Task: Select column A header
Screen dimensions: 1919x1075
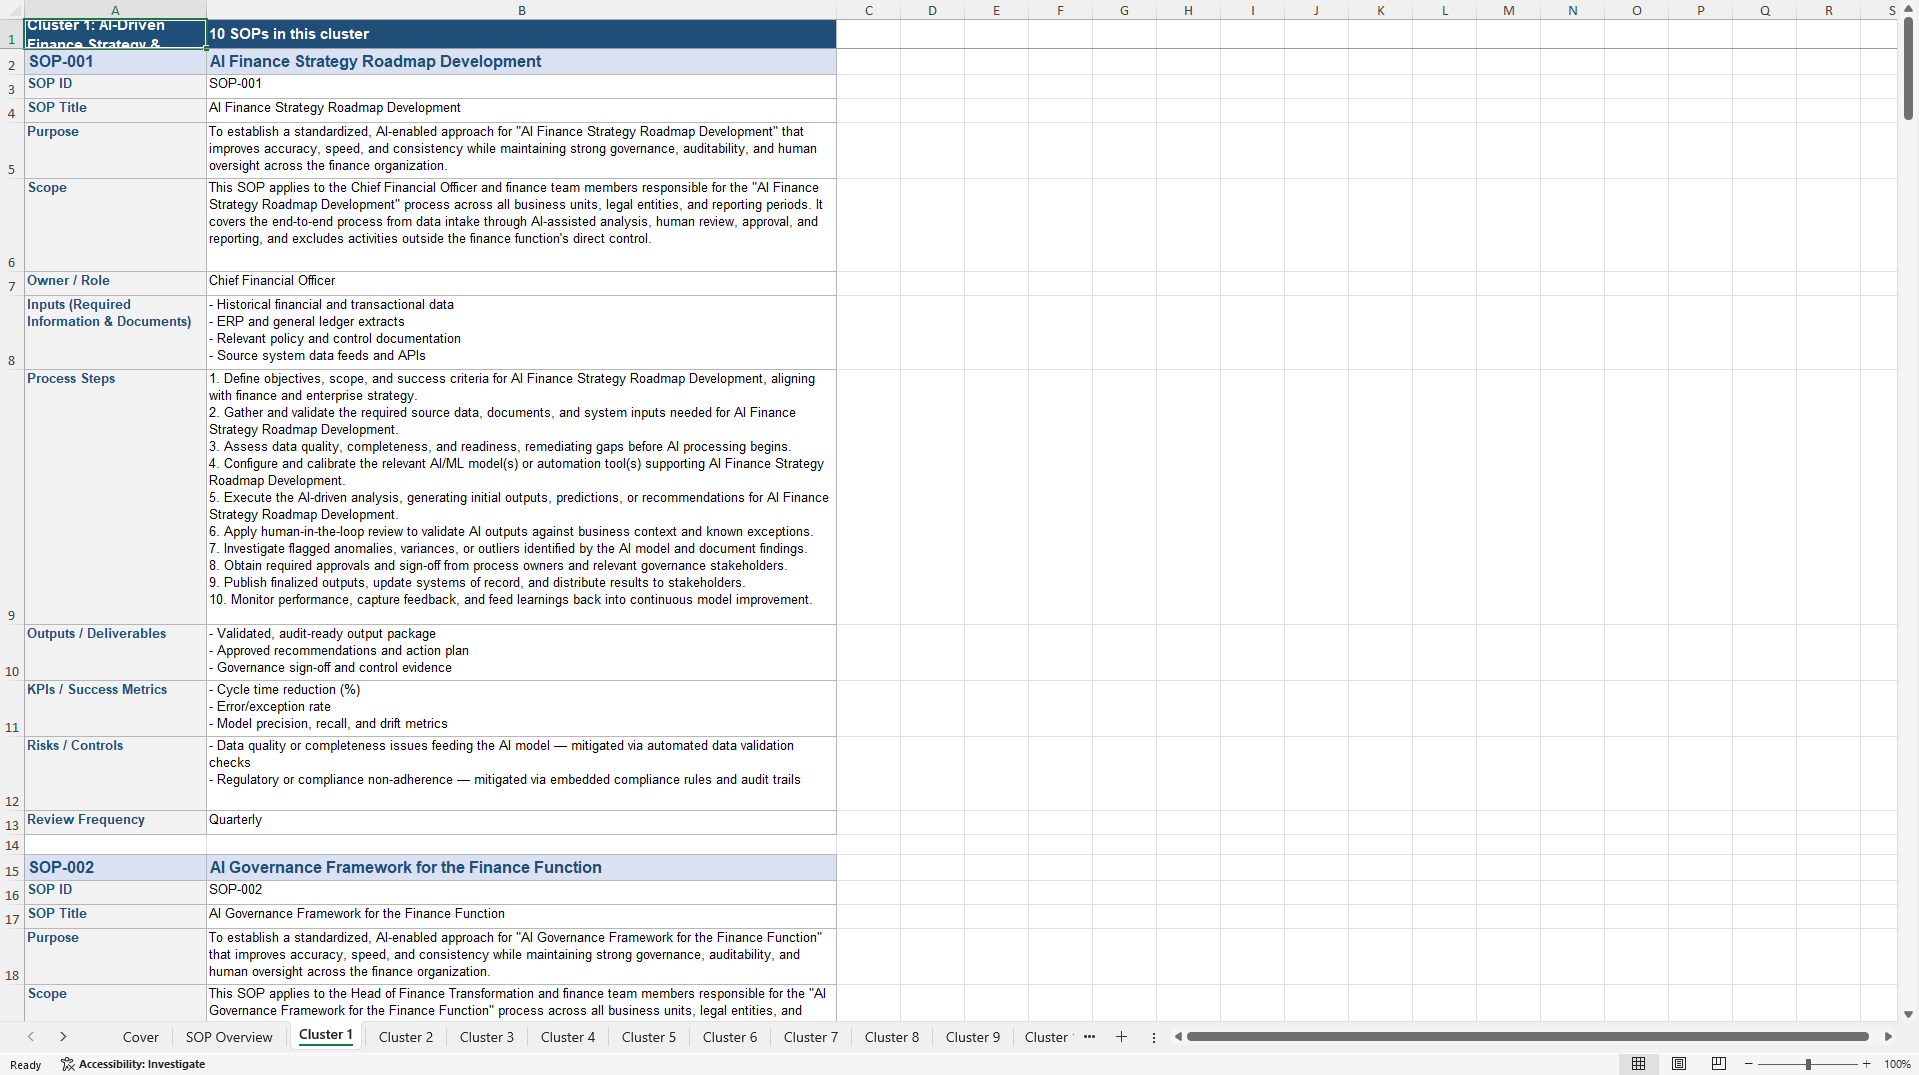Action: coord(115,10)
